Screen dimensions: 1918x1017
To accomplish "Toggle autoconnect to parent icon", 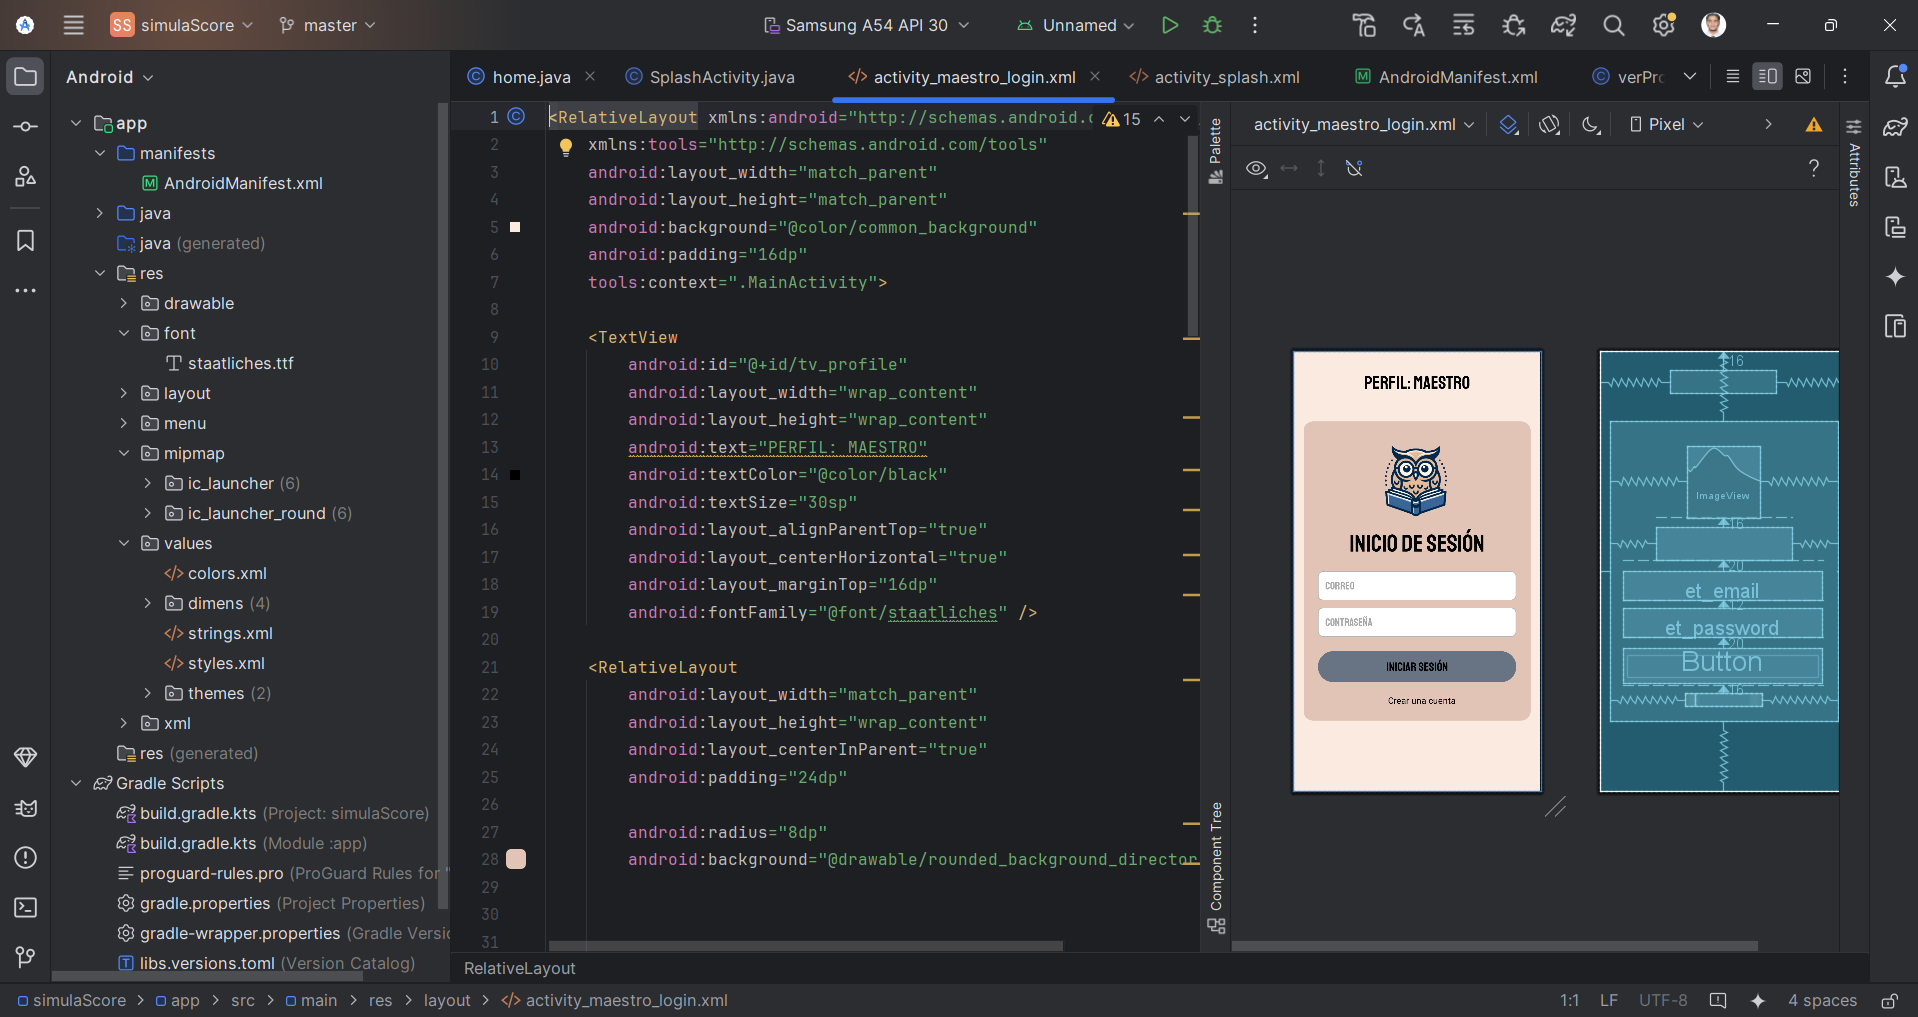I will [1354, 168].
